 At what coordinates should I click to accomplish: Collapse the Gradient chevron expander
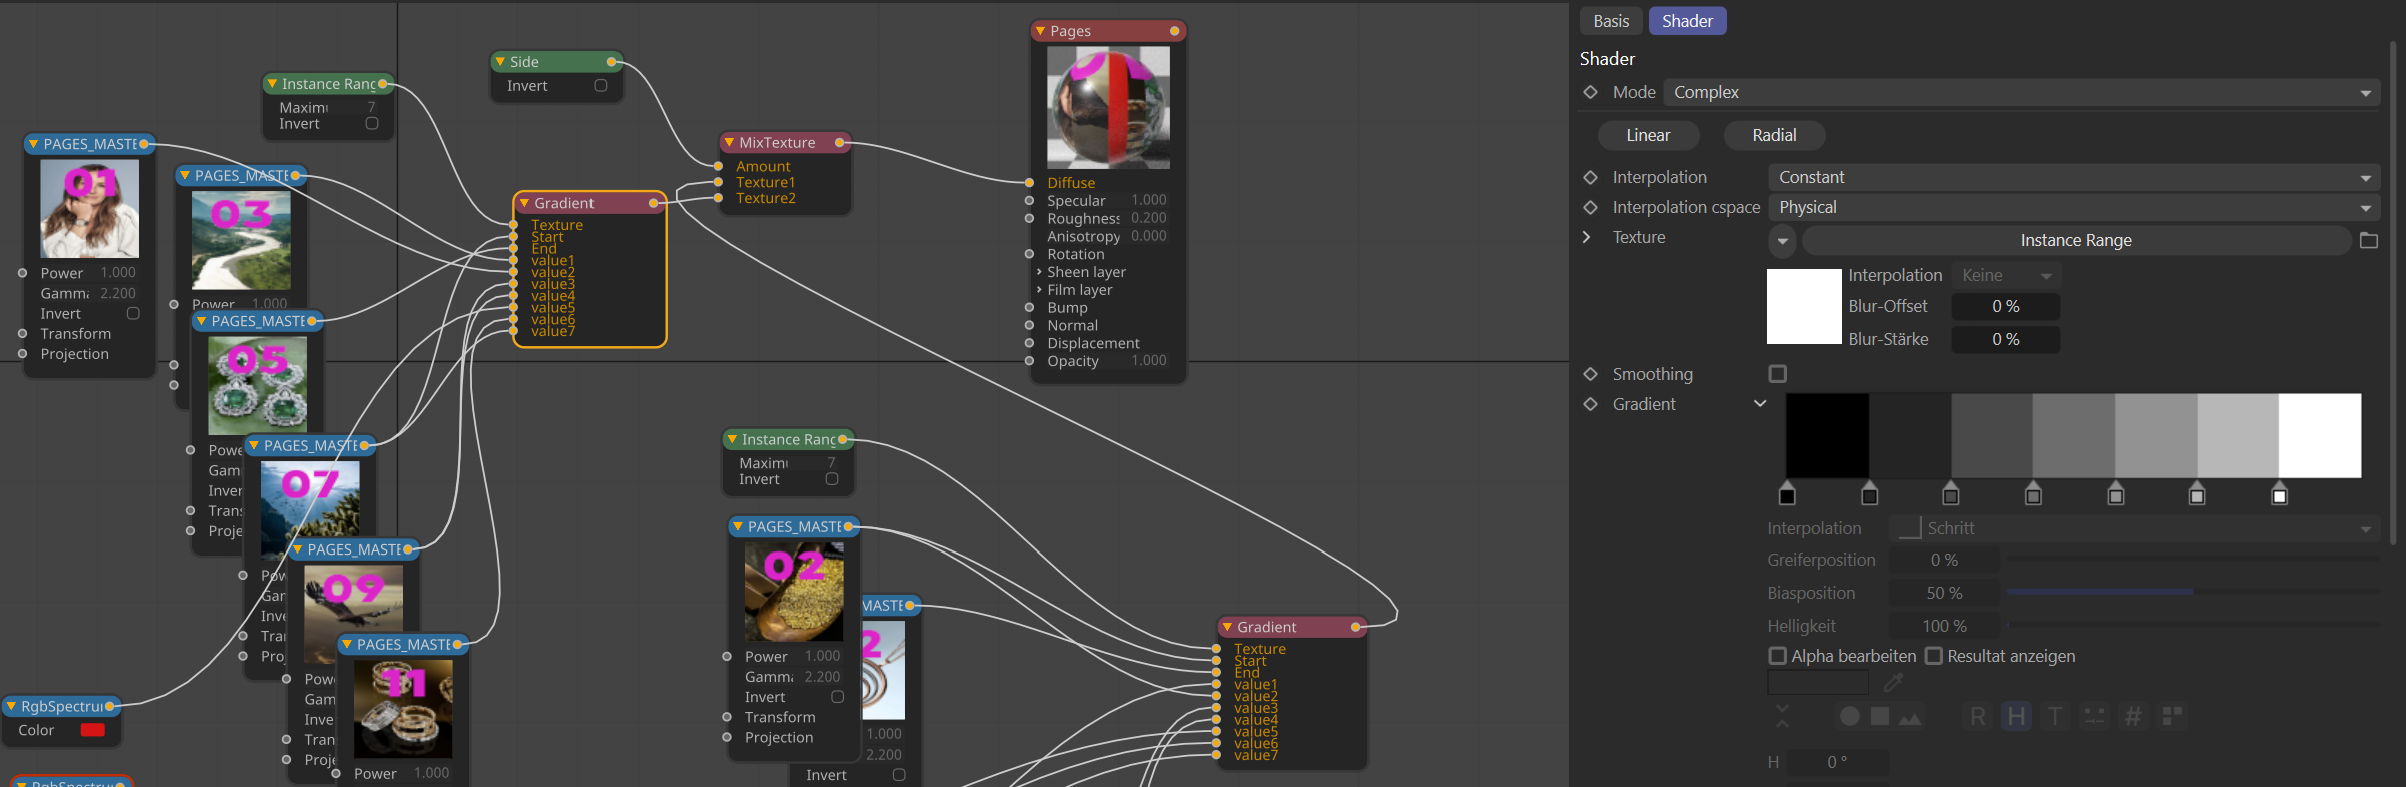1760,404
